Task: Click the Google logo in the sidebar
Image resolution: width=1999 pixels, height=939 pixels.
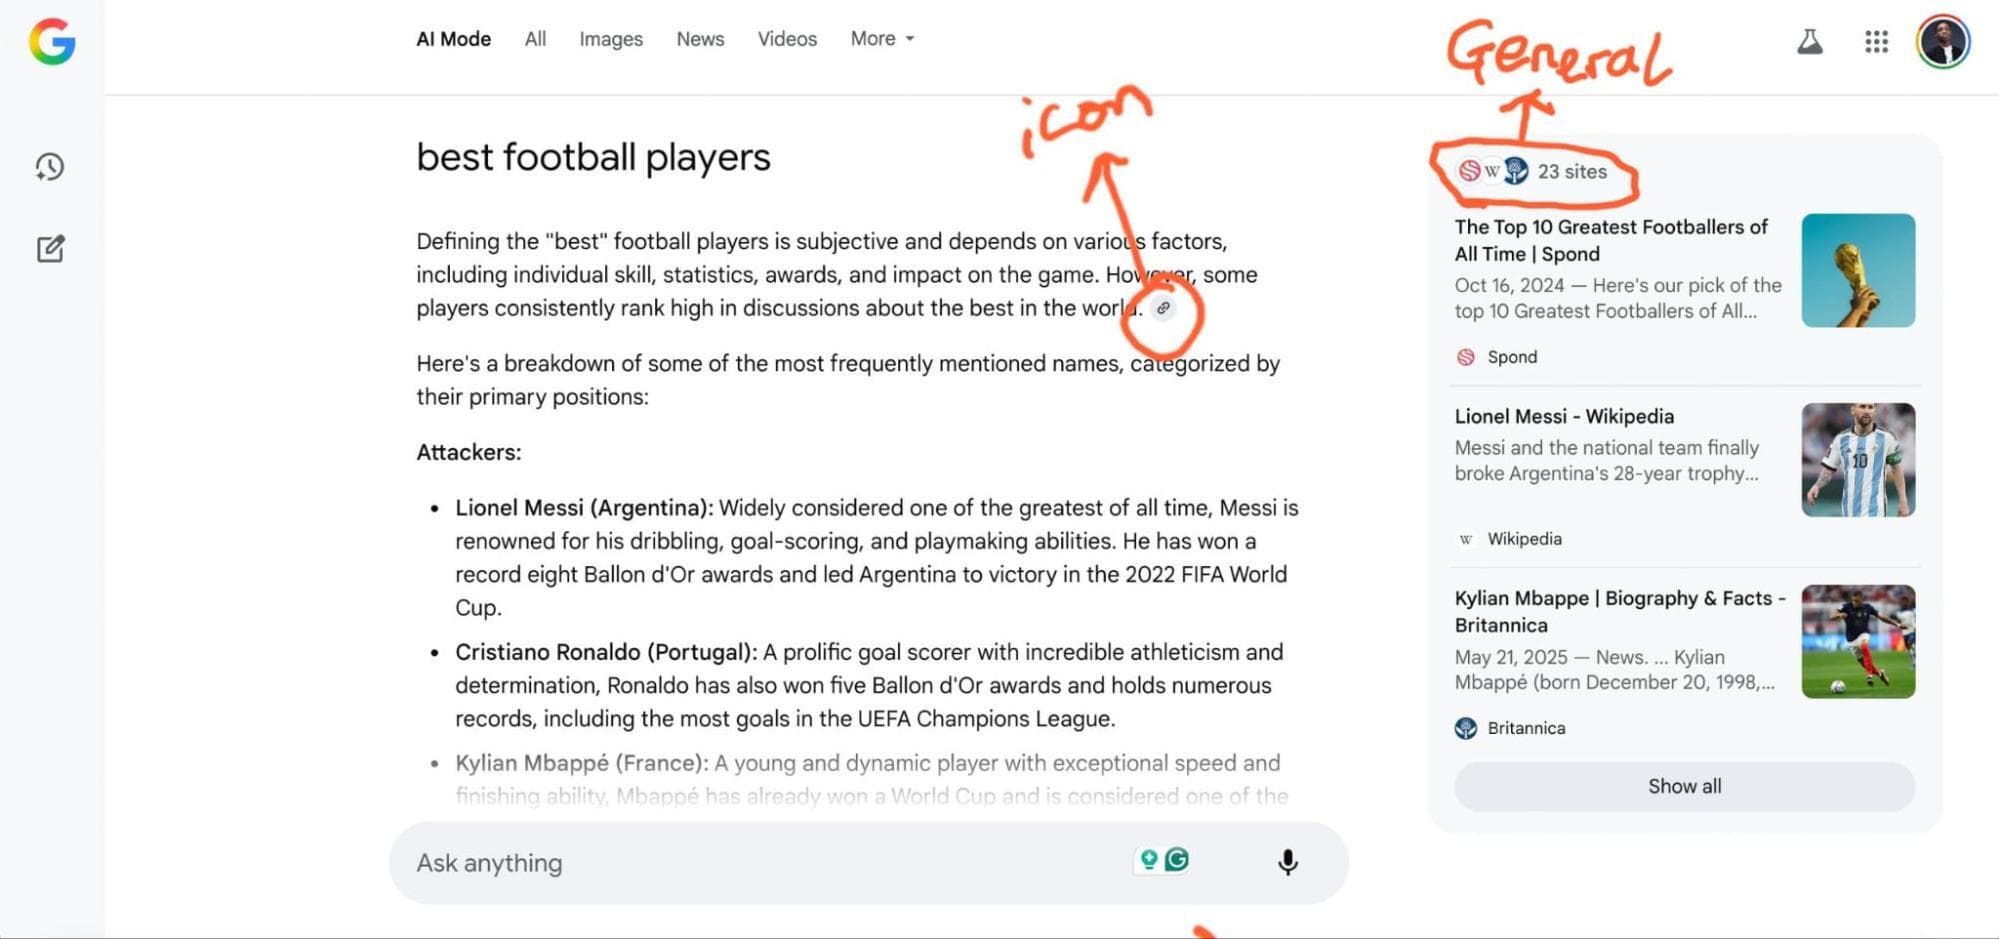Action: click(51, 42)
